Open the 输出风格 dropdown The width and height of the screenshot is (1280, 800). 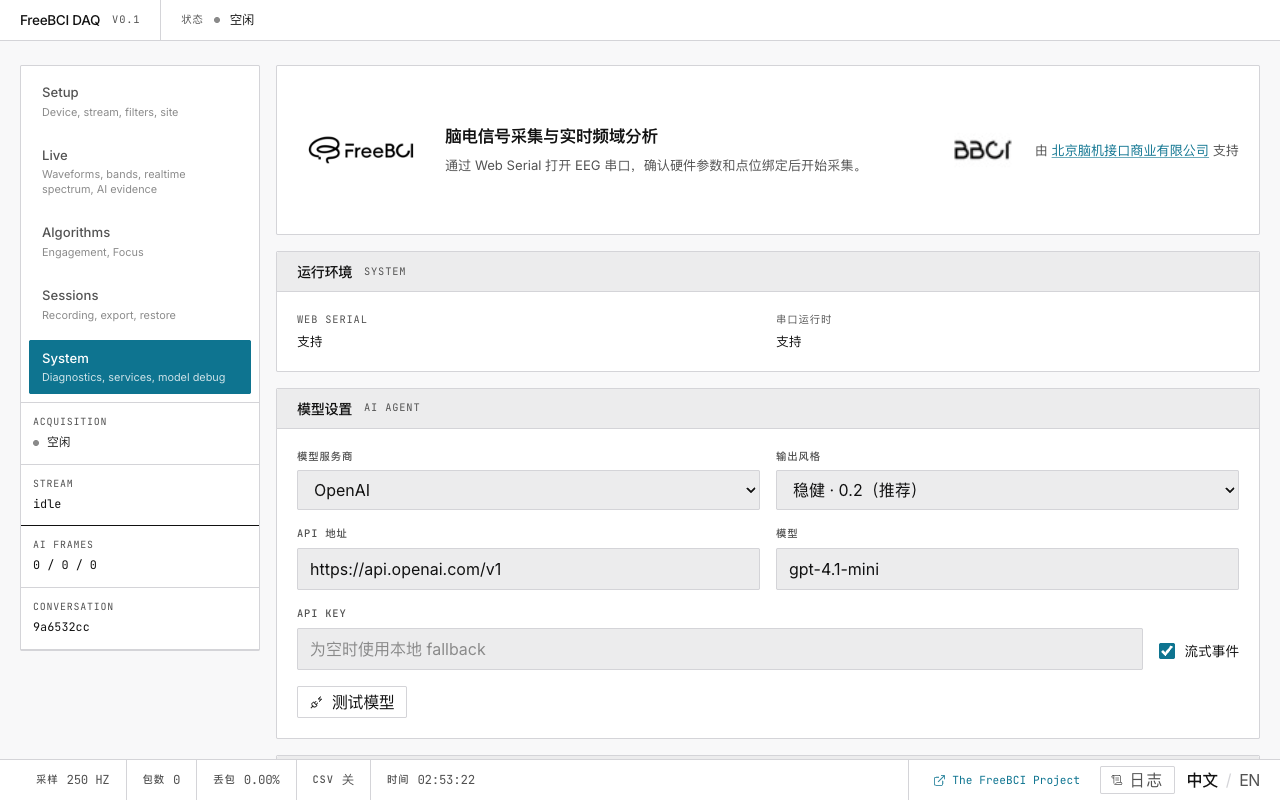pos(1007,490)
